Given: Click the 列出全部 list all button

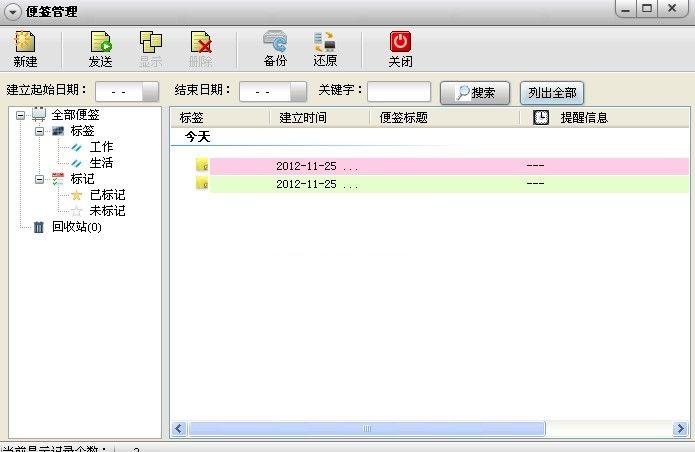Looking at the screenshot, I should [551, 92].
